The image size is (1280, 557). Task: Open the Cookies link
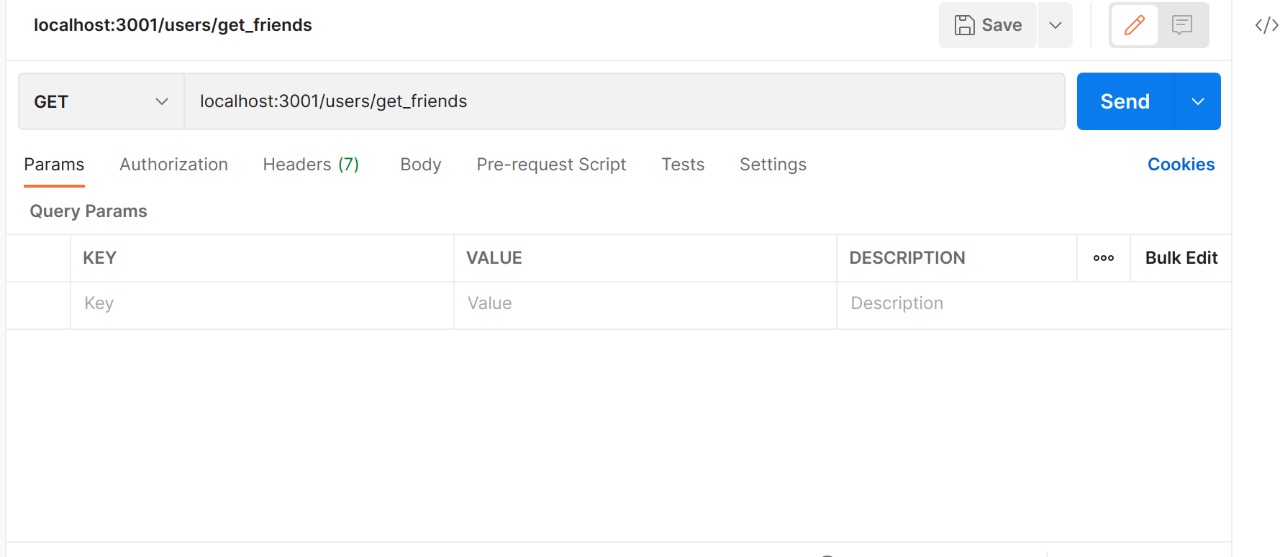coord(1181,164)
